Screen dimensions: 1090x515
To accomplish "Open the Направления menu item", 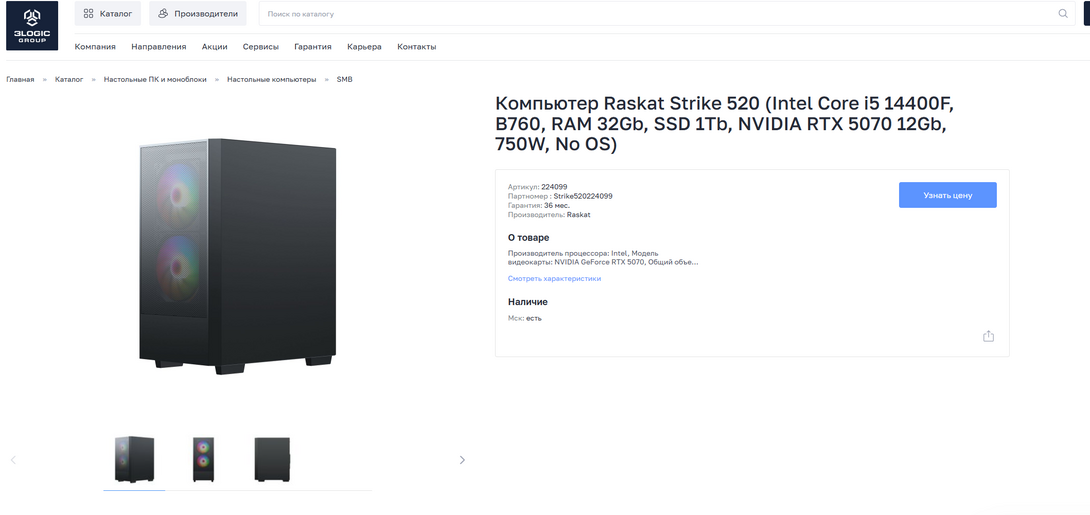I will [158, 47].
